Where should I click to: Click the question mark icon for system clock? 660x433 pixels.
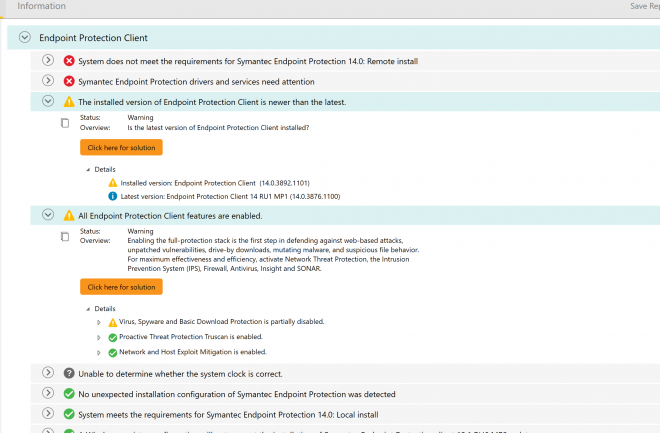coord(69,373)
